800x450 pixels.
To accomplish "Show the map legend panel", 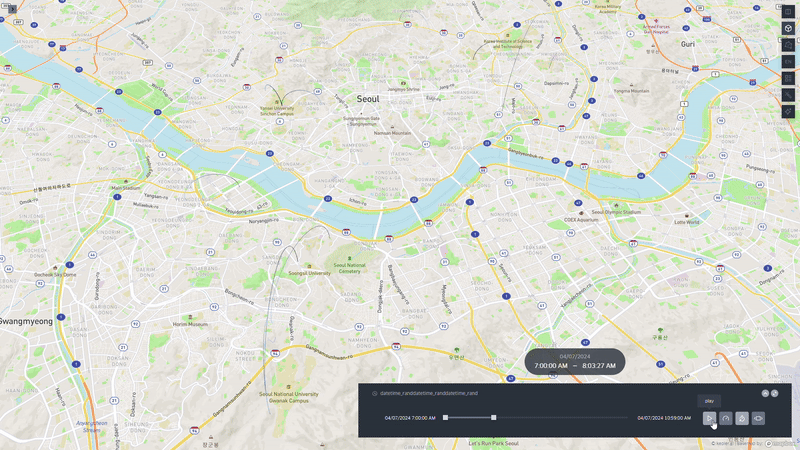I will (788, 78).
